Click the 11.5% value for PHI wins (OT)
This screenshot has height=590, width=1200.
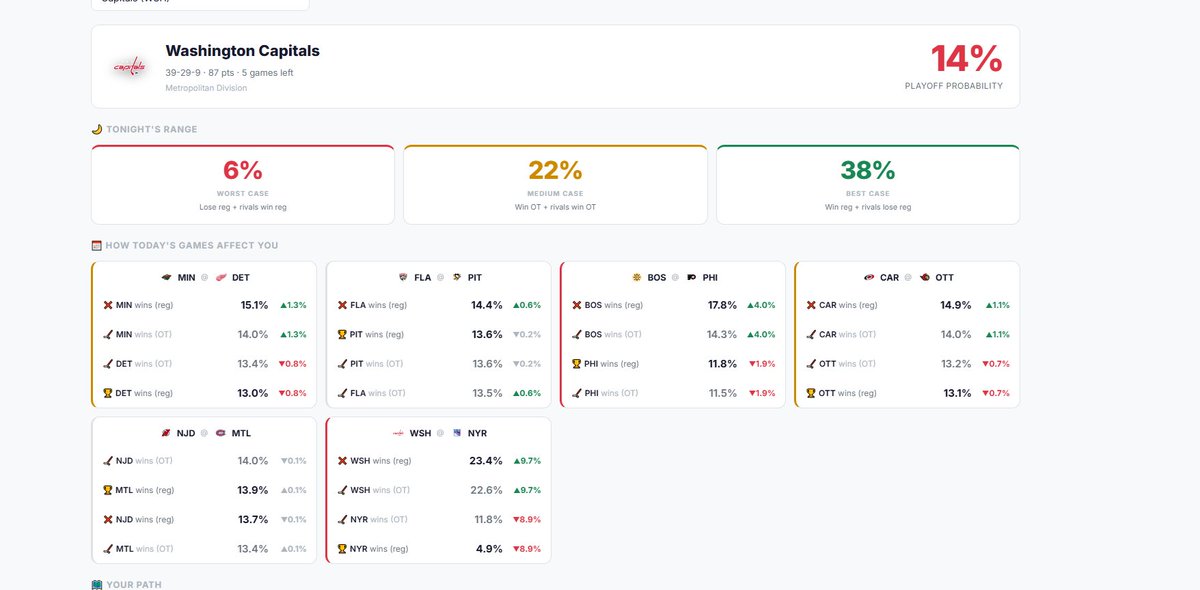tap(723, 393)
